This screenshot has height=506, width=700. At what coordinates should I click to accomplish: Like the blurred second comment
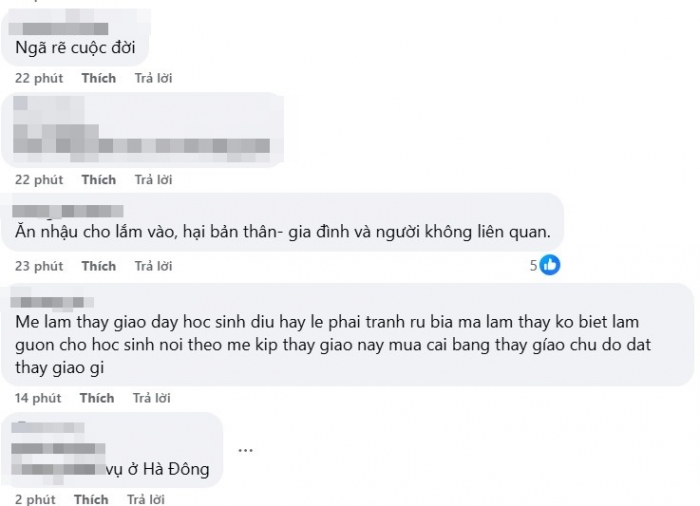click(x=99, y=180)
